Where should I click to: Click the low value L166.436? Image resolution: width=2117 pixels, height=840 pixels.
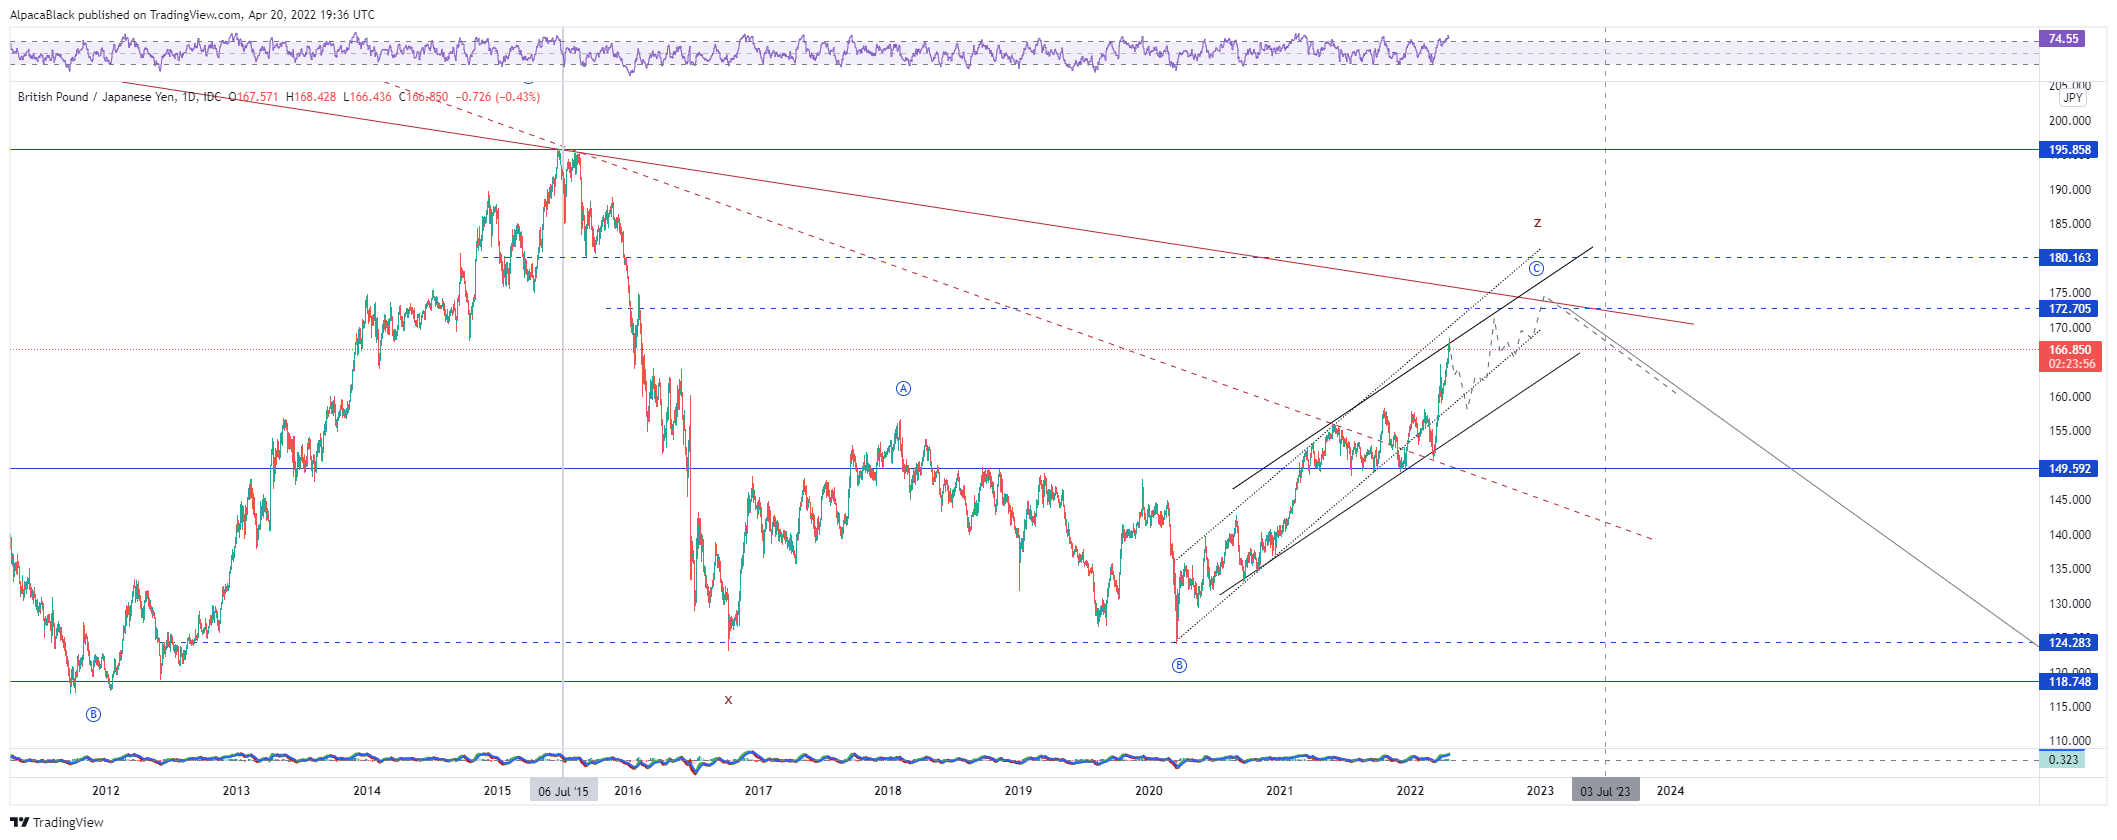[367, 97]
